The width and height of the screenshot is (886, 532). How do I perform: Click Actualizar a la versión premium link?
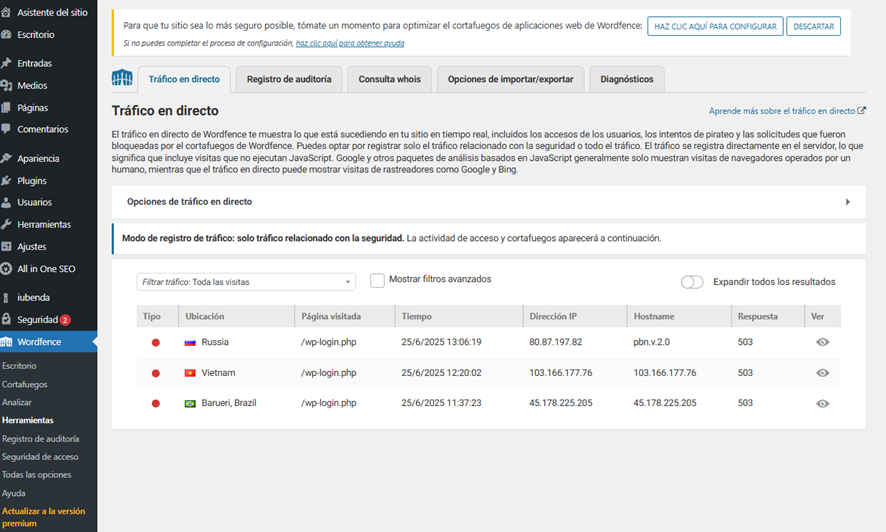click(x=44, y=517)
